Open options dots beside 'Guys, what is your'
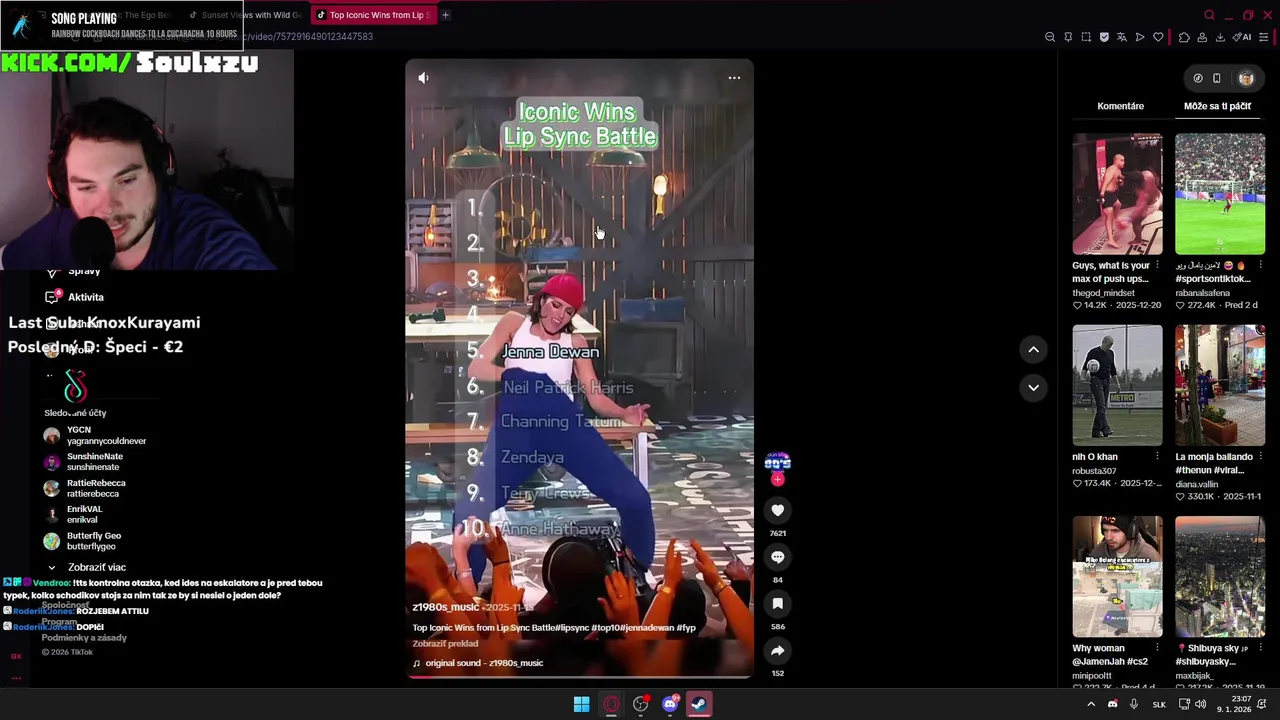1280x720 pixels. [1157, 266]
